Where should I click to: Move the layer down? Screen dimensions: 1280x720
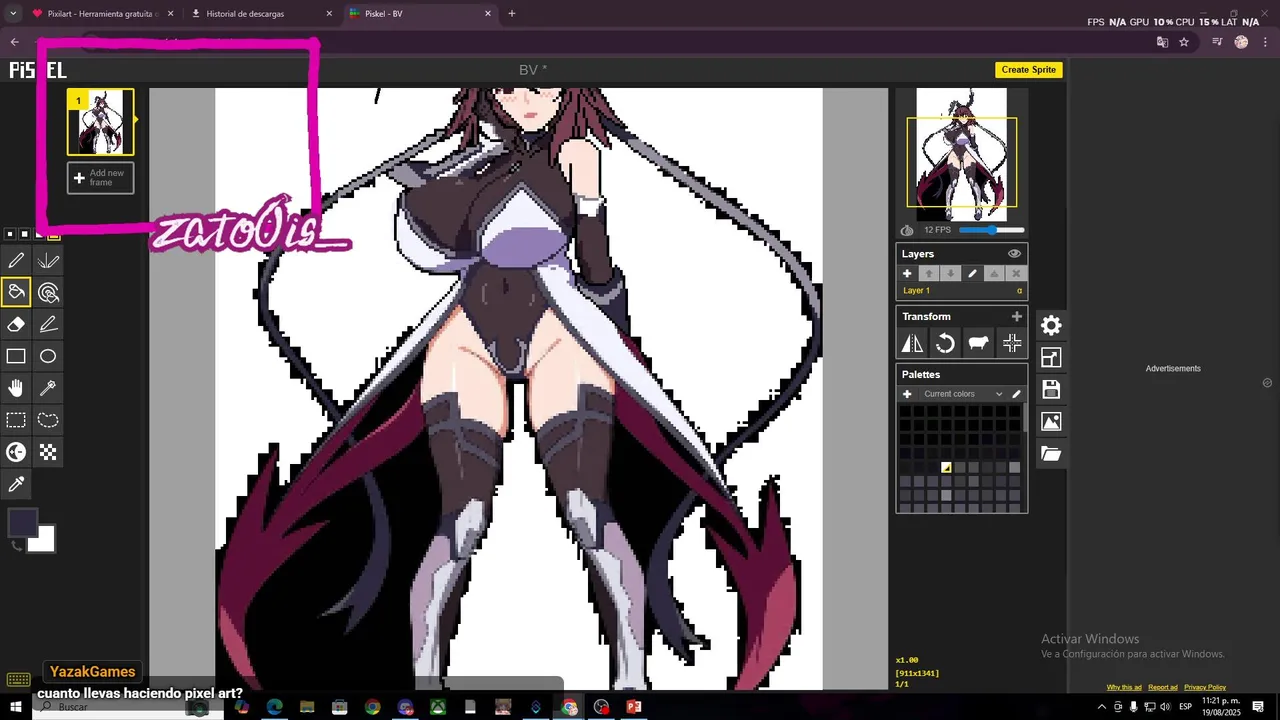(951, 273)
